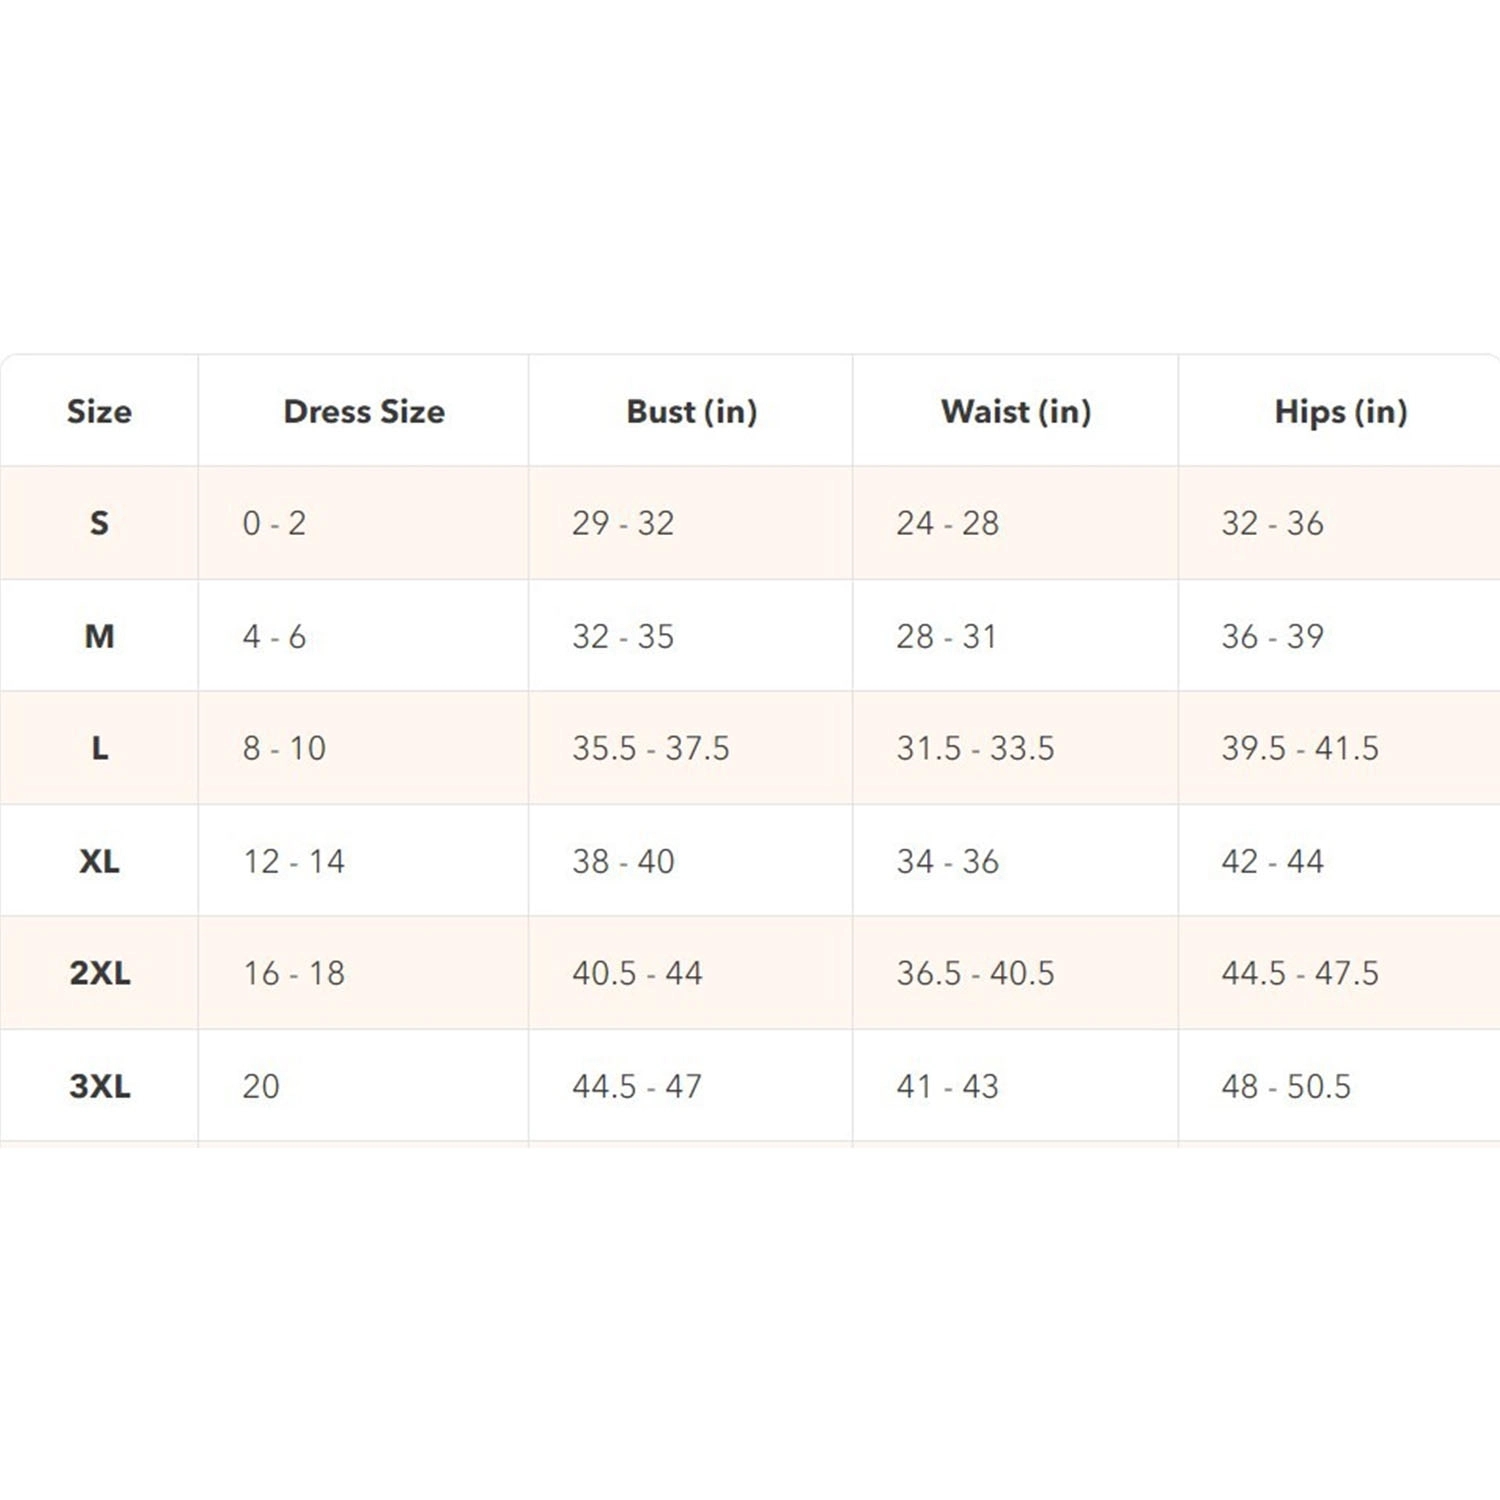Click the Waist (in) column header

click(x=1015, y=411)
